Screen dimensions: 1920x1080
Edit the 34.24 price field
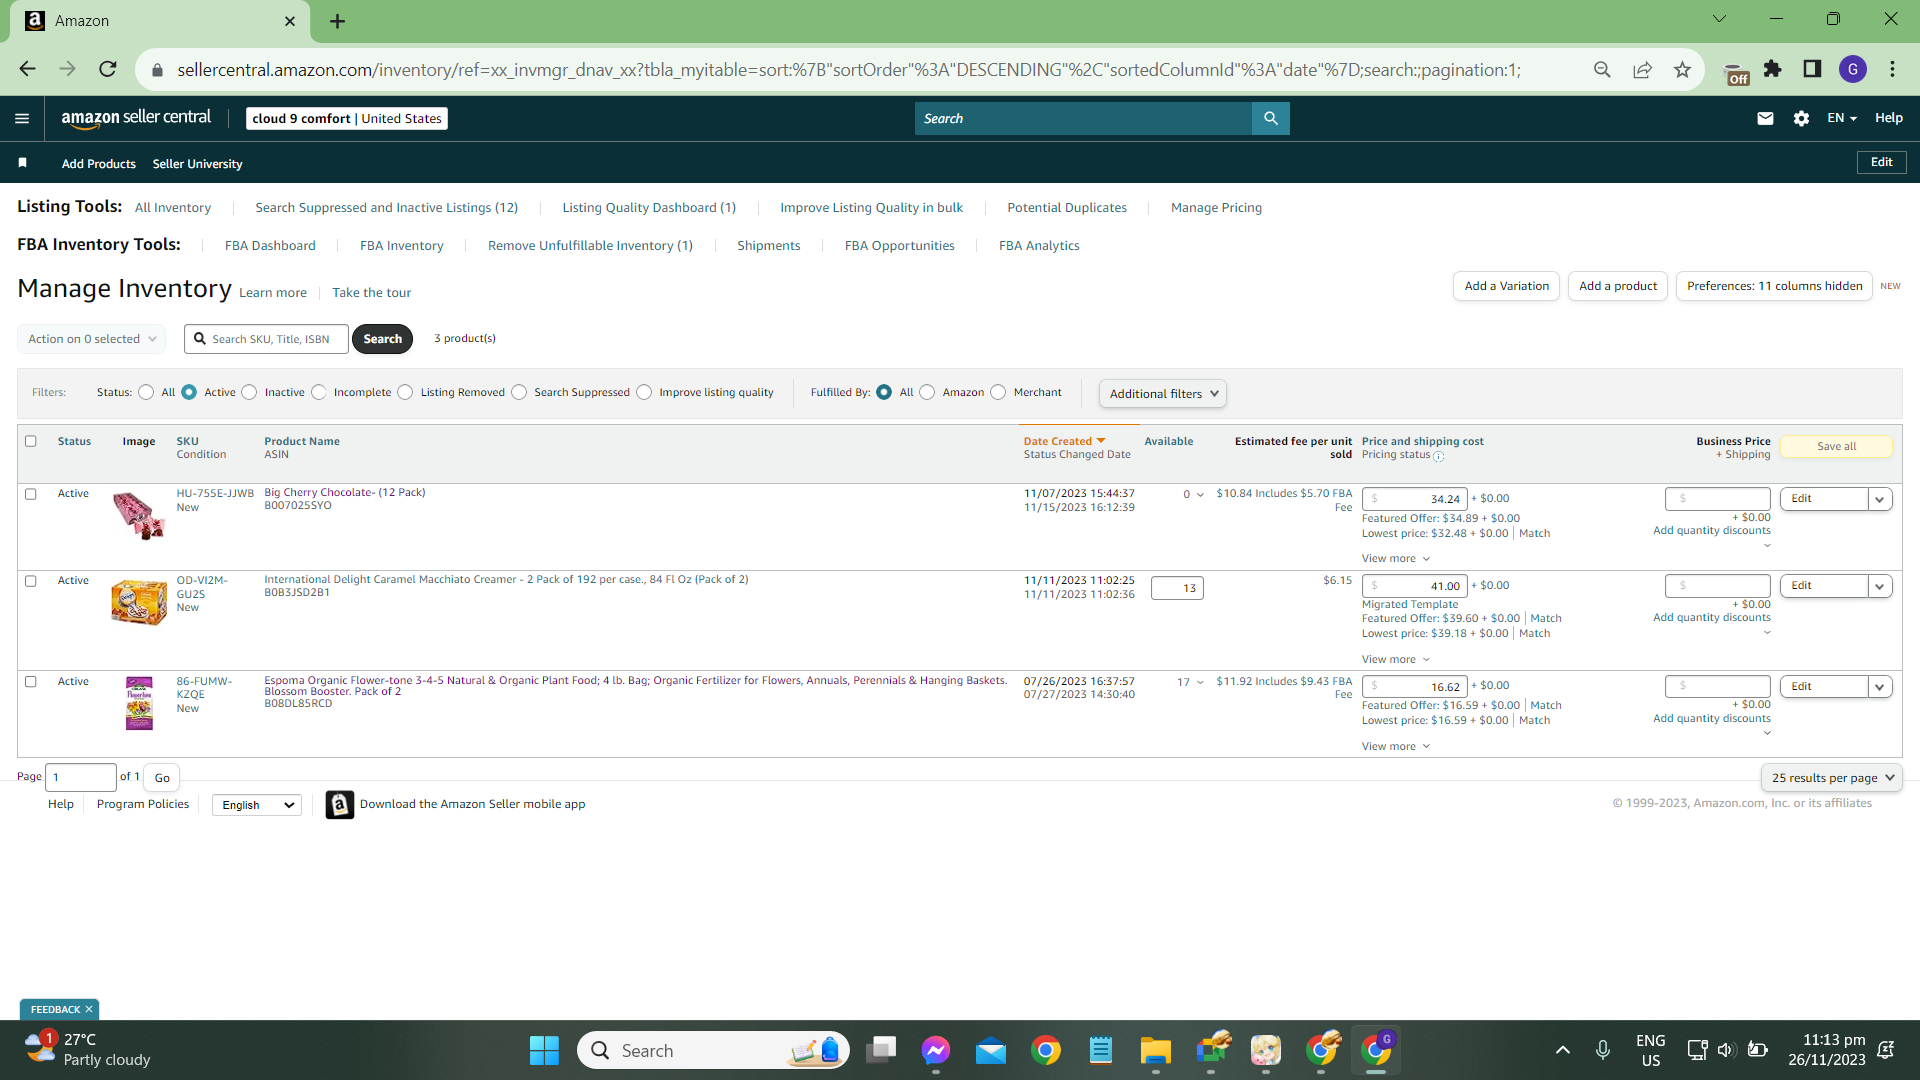pyautogui.click(x=1415, y=499)
